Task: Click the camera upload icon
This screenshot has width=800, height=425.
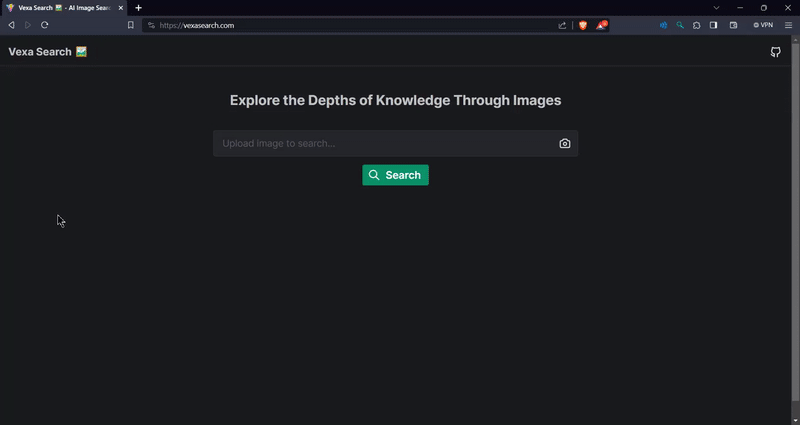Action: click(x=565, y=143)
